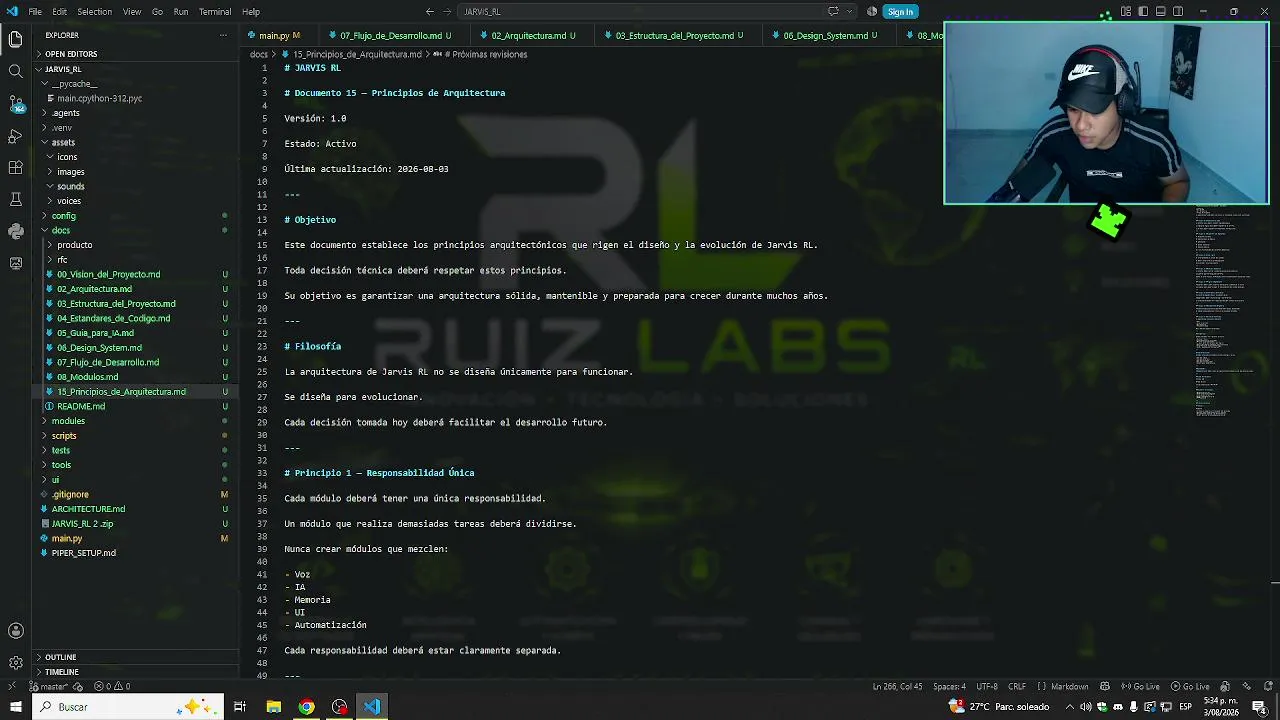Open OBS Studio from the taskbar
The height and width of the screenshot is (720, 1280).
pos(339,707)
